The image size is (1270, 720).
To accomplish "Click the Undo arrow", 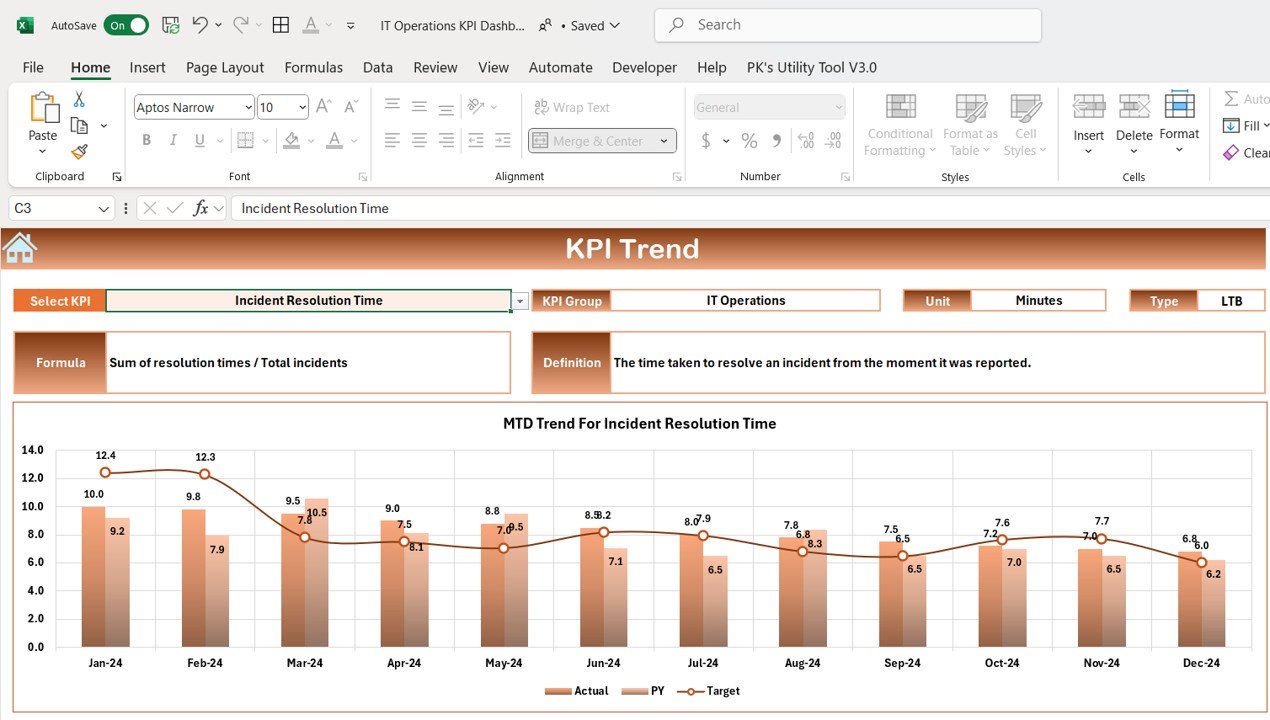I will coord(200,25).
